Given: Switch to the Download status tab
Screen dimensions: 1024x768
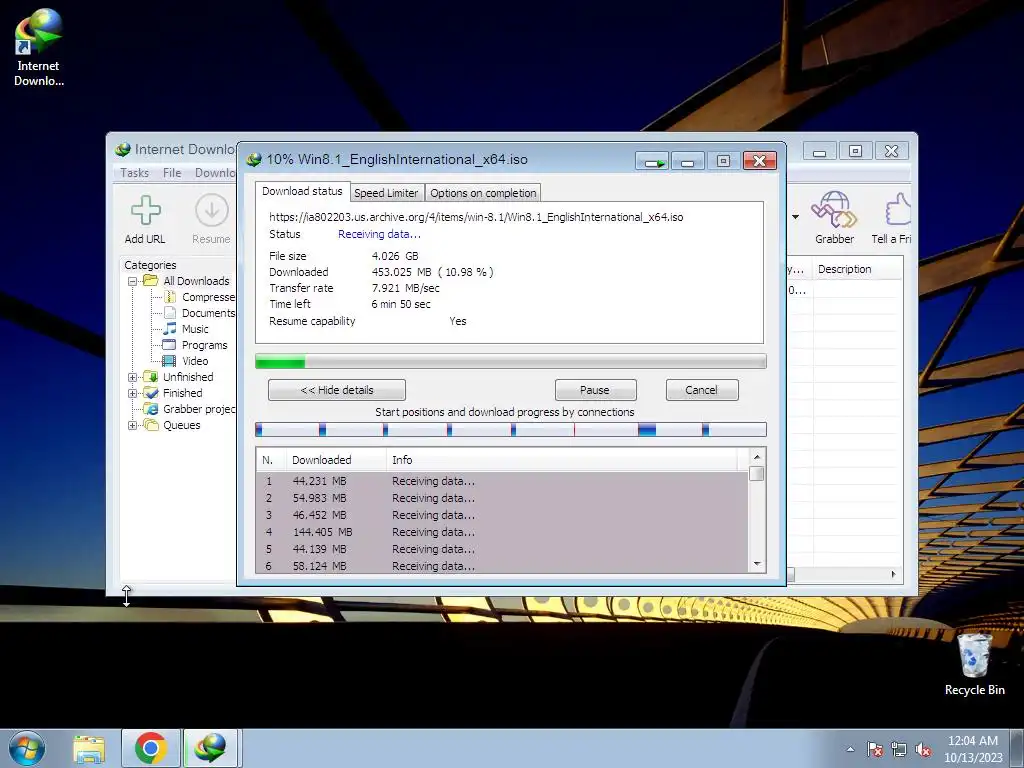Looking at the screenshot, I should [302, 191].
